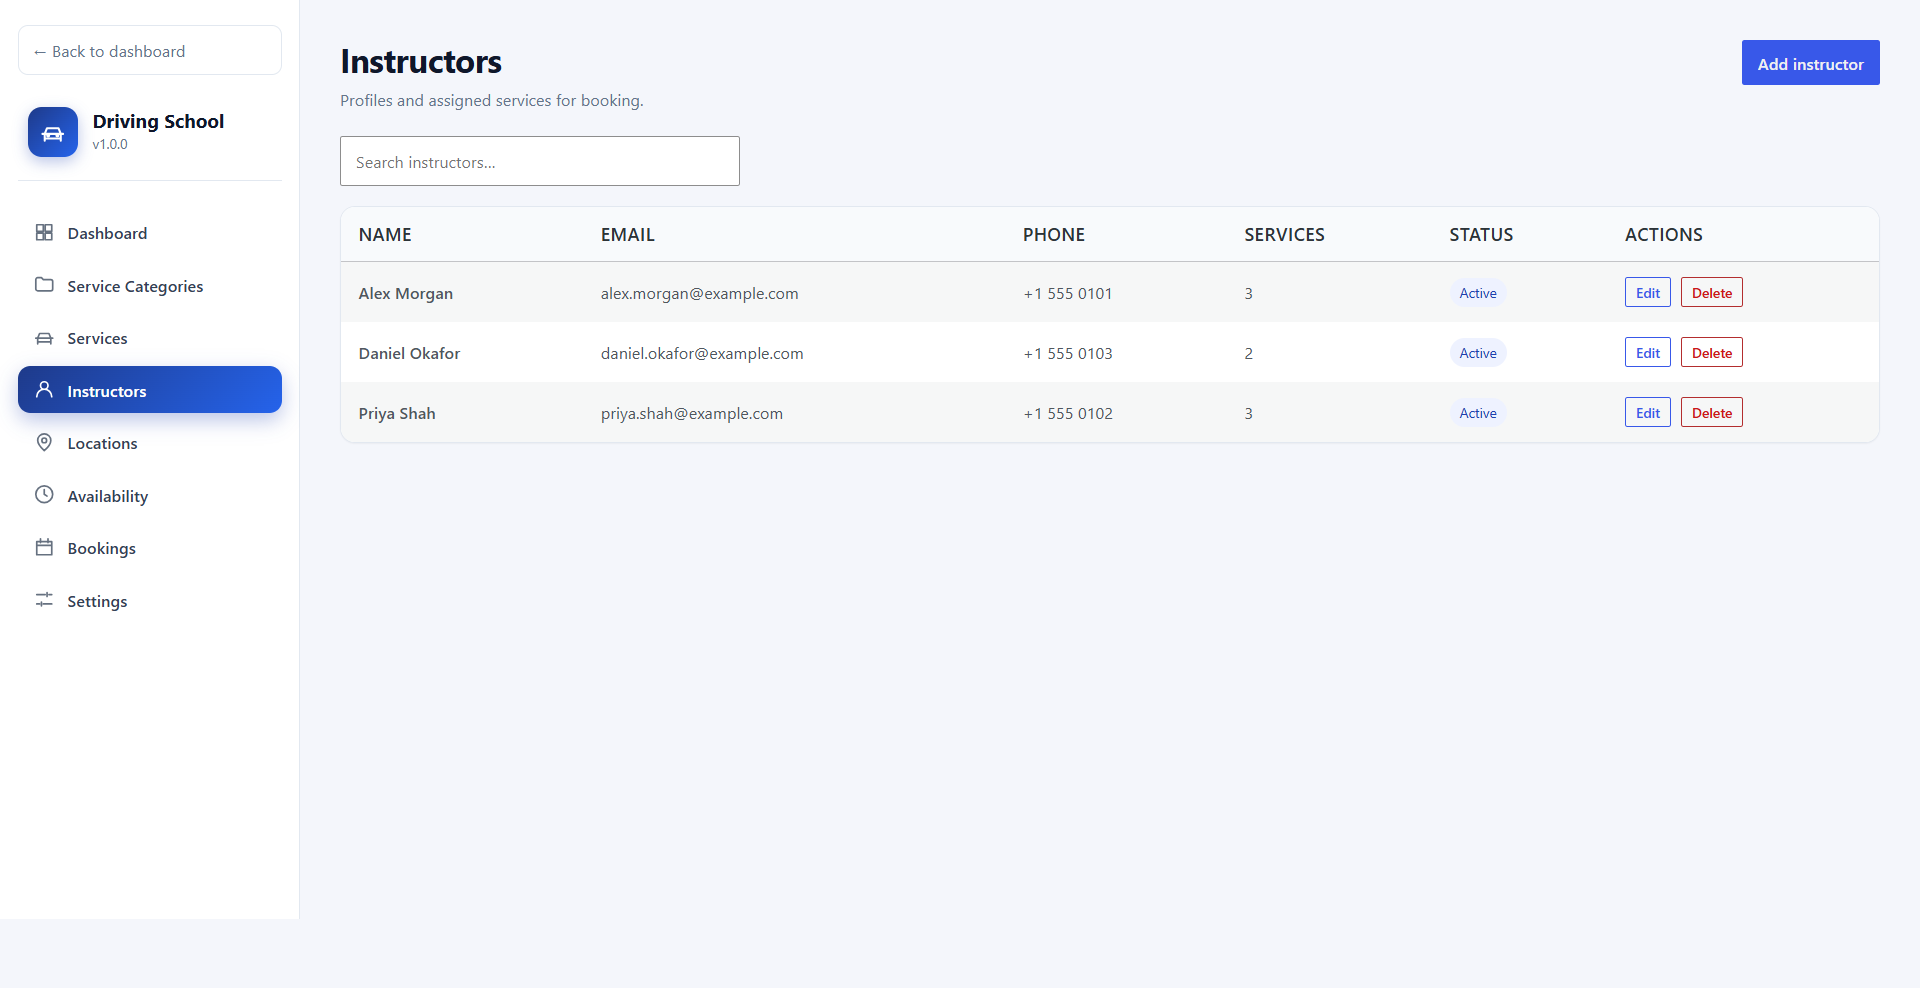
Task: Click the Bookings calendar icon
Action: pyautogui.click(x=44, y=547)
